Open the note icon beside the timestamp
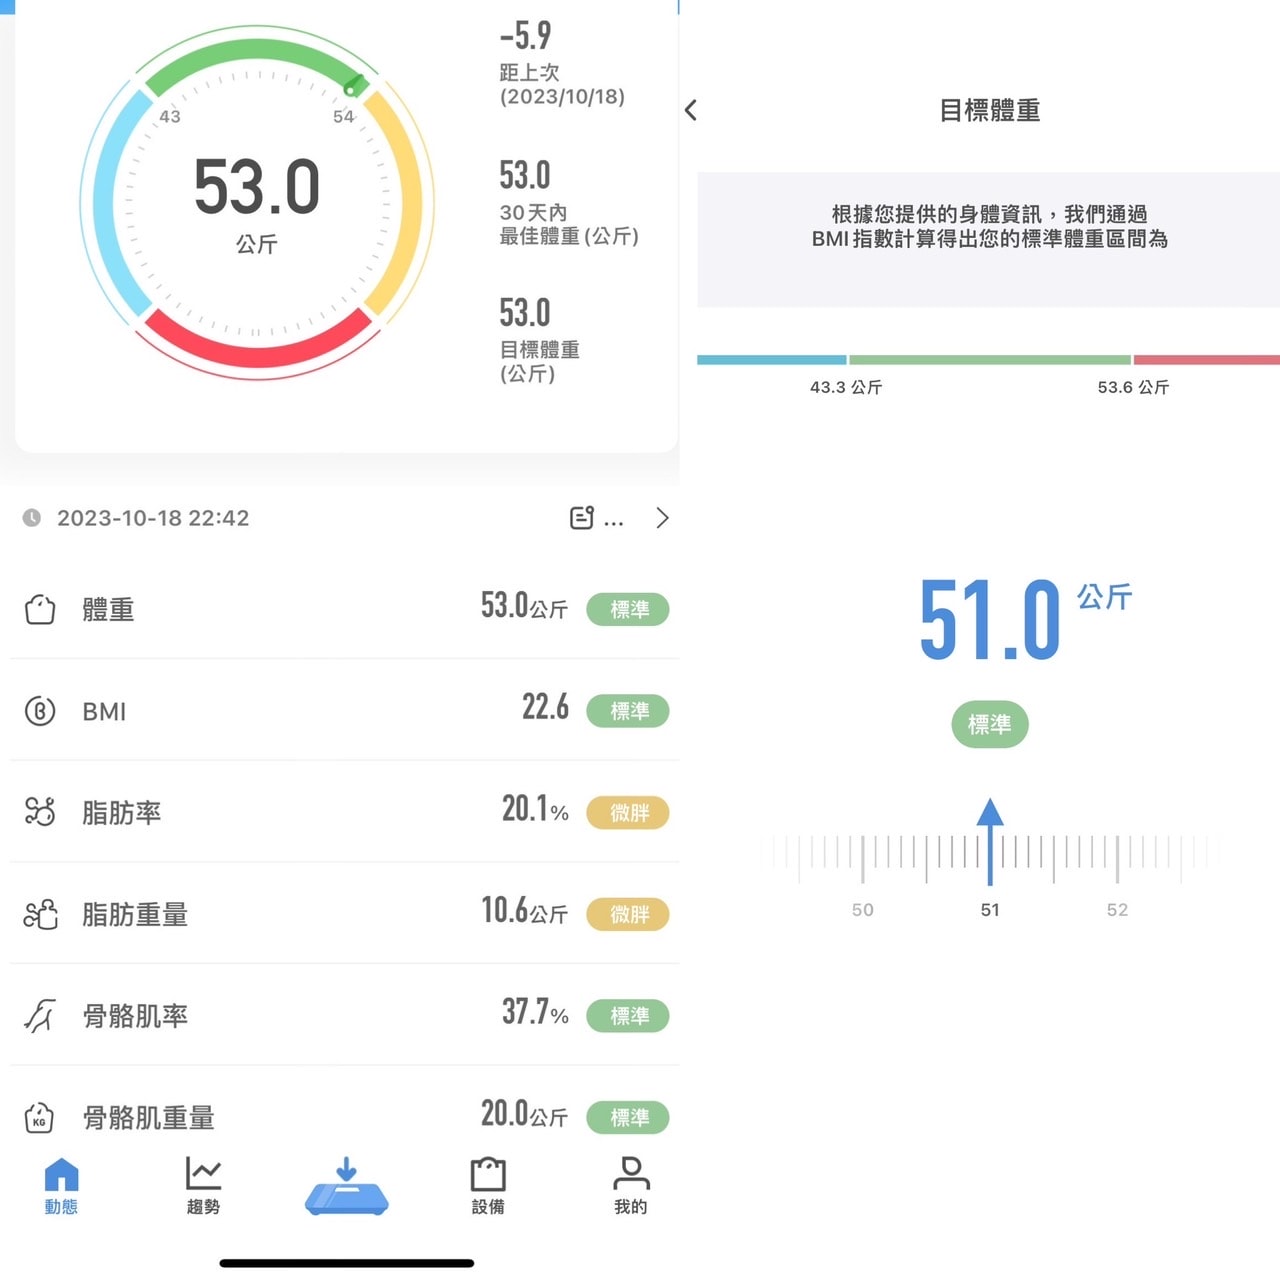 point(582,518)
